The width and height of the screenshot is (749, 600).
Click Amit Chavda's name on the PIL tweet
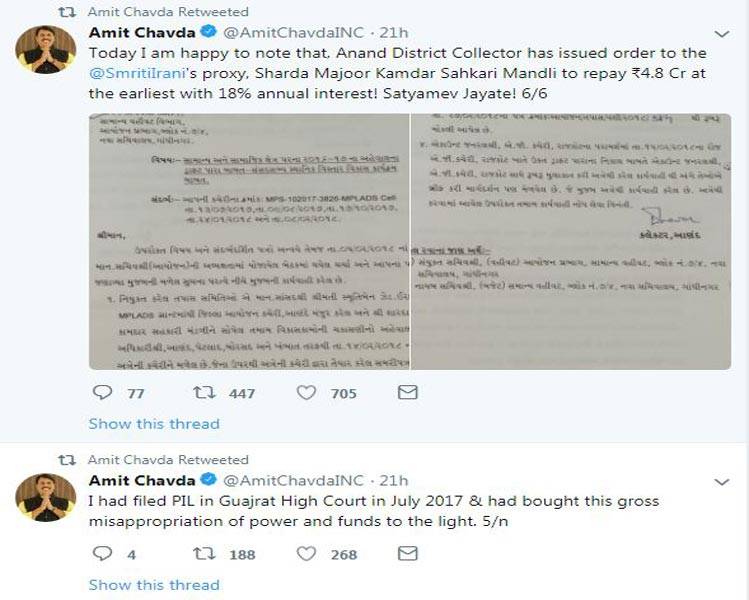pyautogui.click(x=140, y=481)
